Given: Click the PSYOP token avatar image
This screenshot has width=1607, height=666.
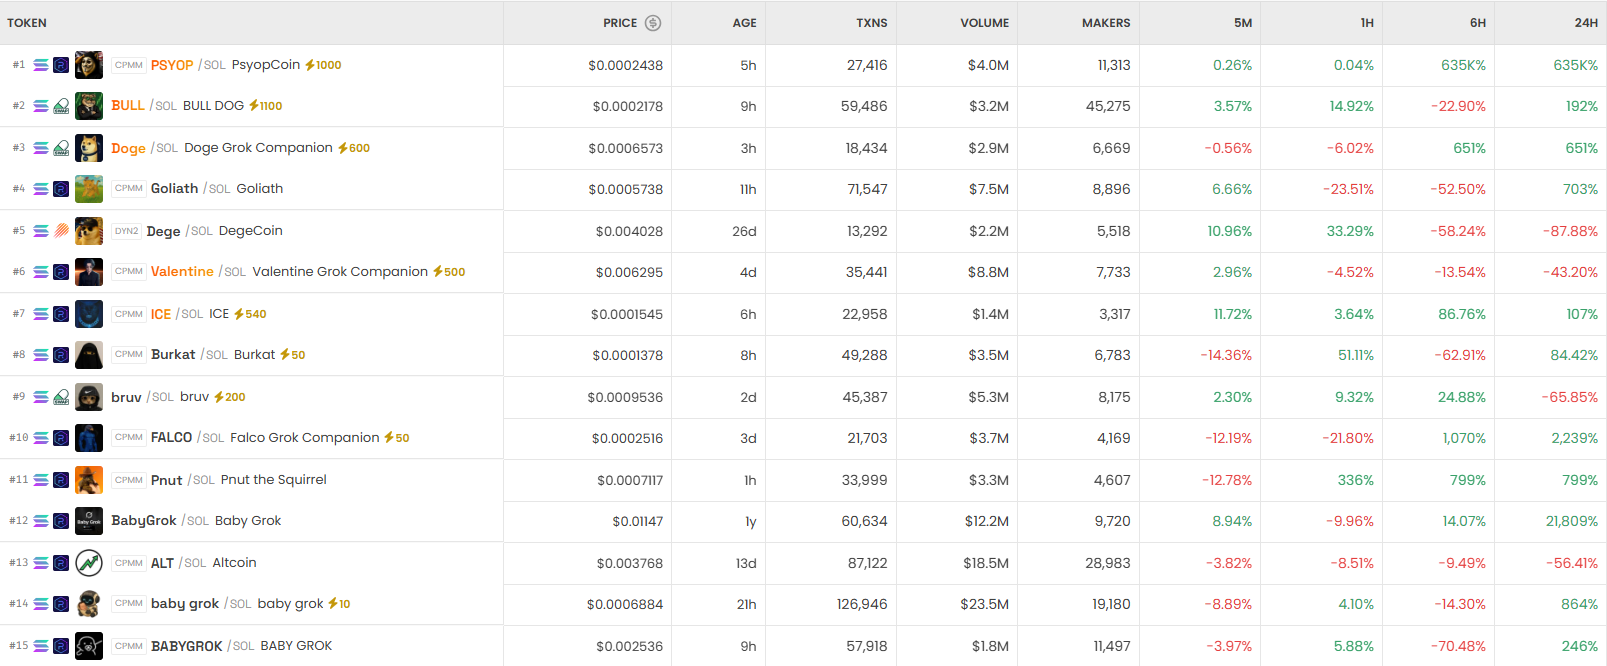Looking at the screenshot, I should pyautogui.click(x=89, y=65).
